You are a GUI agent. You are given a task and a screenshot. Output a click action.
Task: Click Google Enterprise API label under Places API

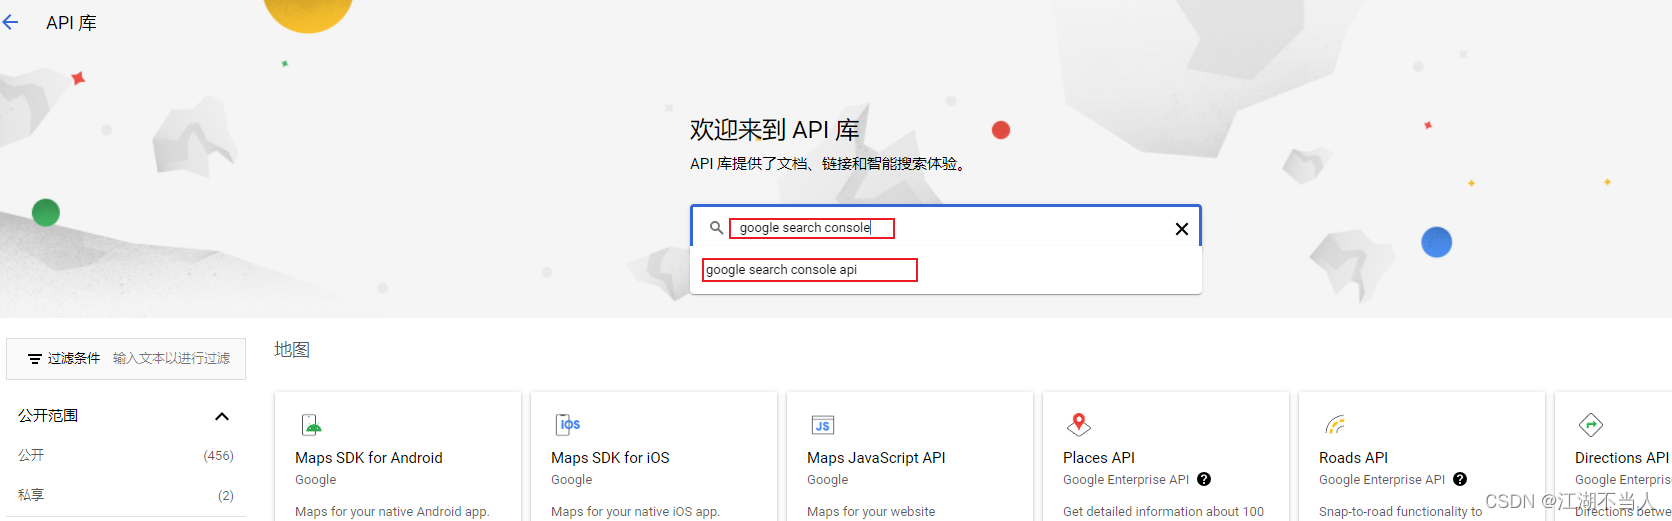(x=1126, y=480)
